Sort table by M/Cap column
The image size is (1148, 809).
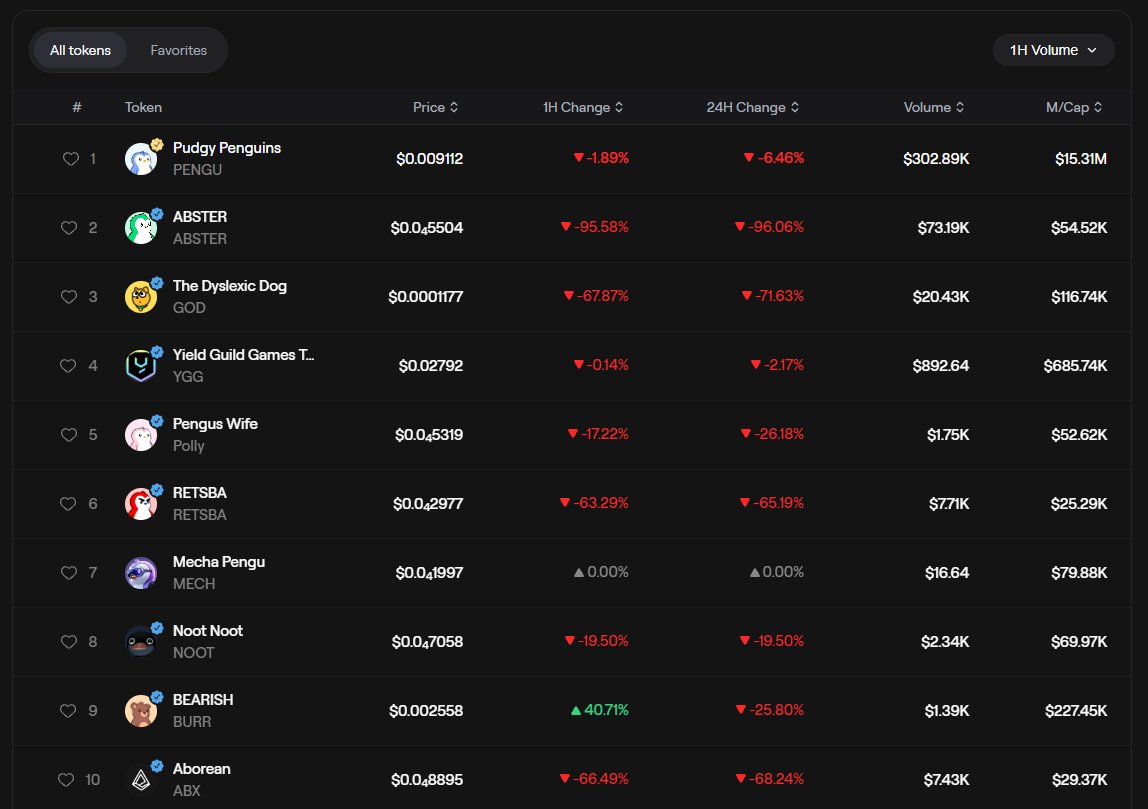click(1074, 107)
